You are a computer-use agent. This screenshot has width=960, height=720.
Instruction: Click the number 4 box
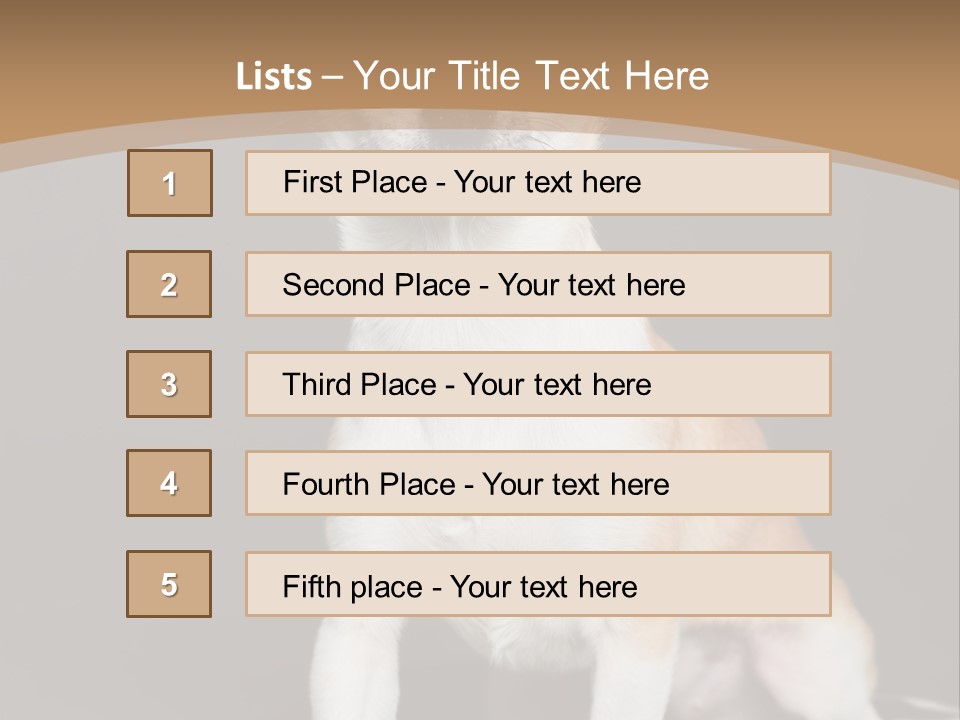169,483
